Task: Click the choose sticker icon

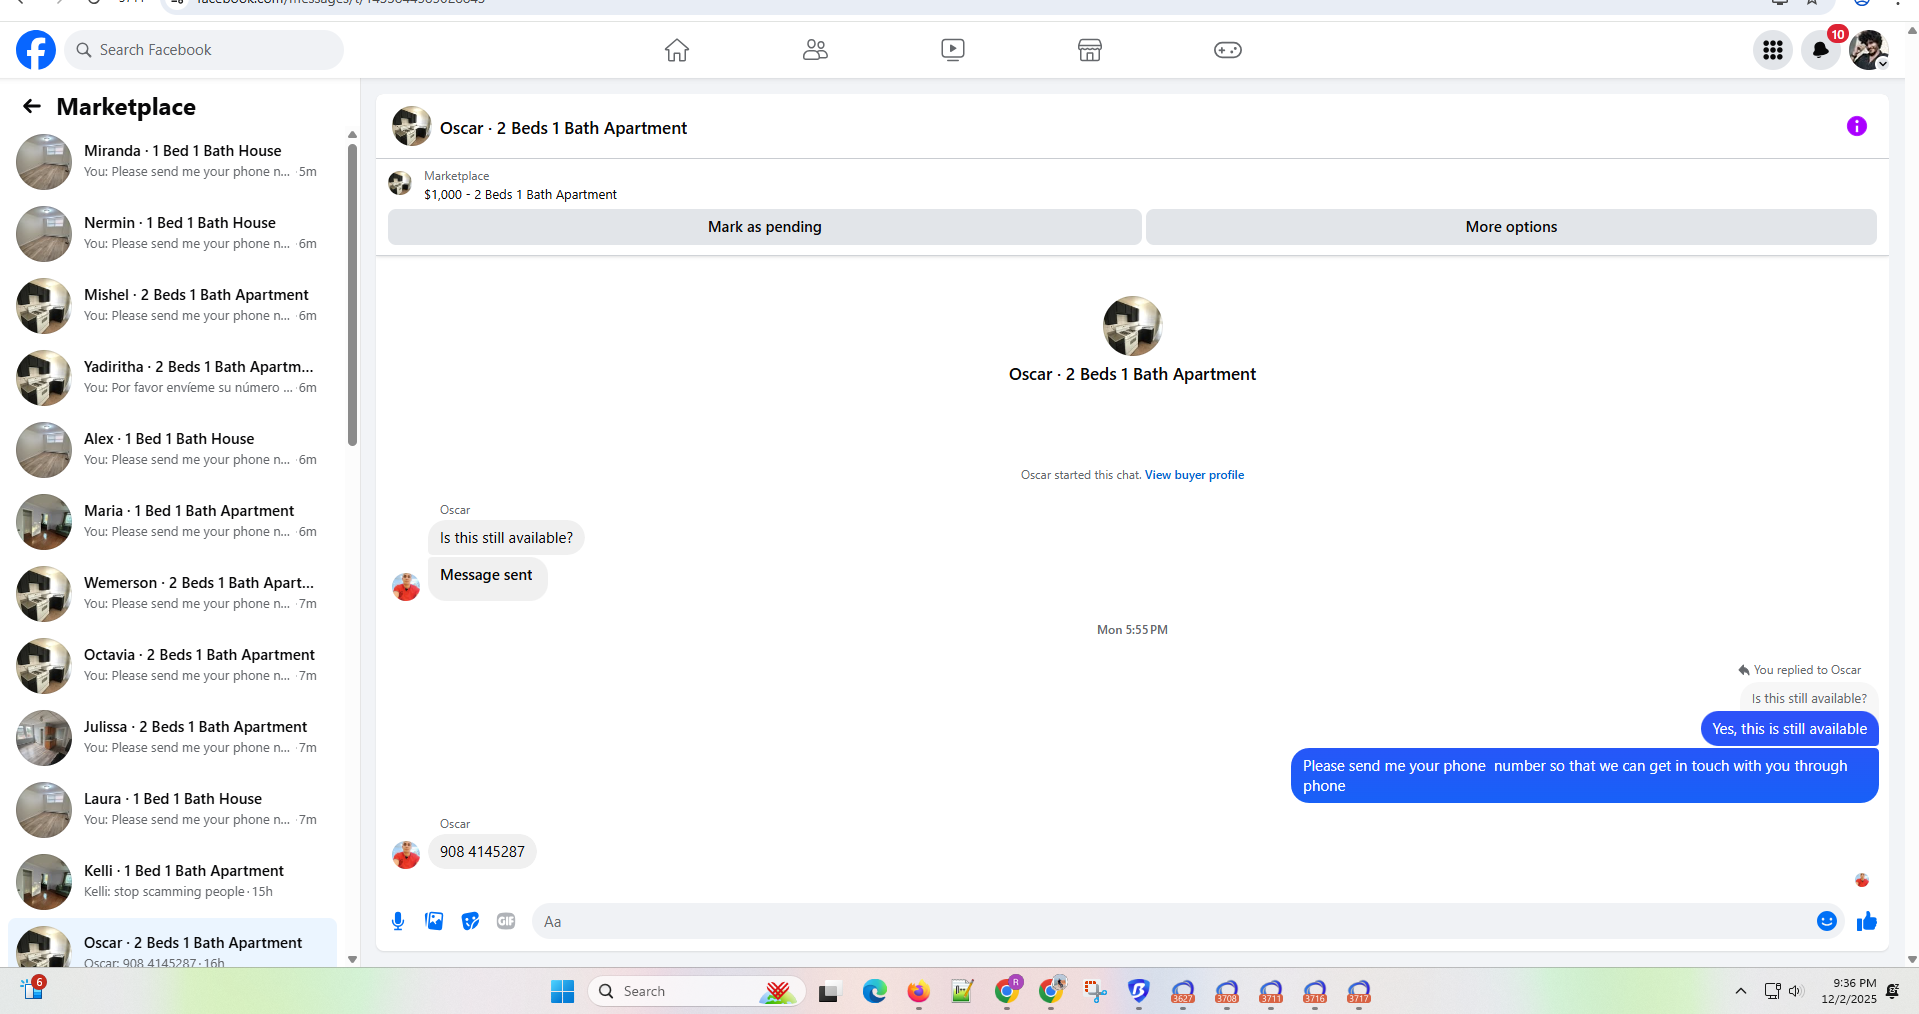Action: tap(470, 921)
